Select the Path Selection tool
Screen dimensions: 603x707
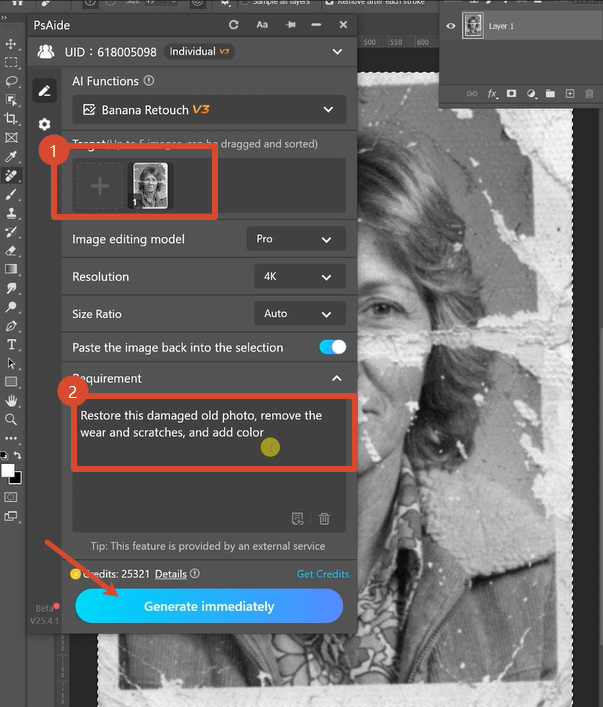coord(11,363)
